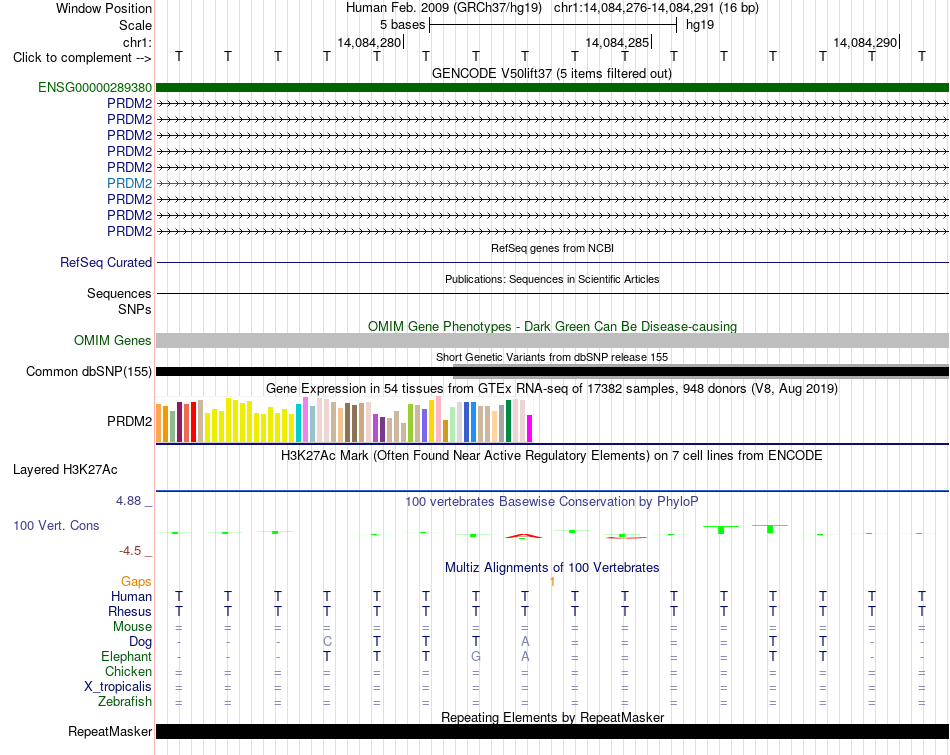Click the 14,084,290 position marker
The width and height of the screenshot is (950, 755).
tap(866, 42)
